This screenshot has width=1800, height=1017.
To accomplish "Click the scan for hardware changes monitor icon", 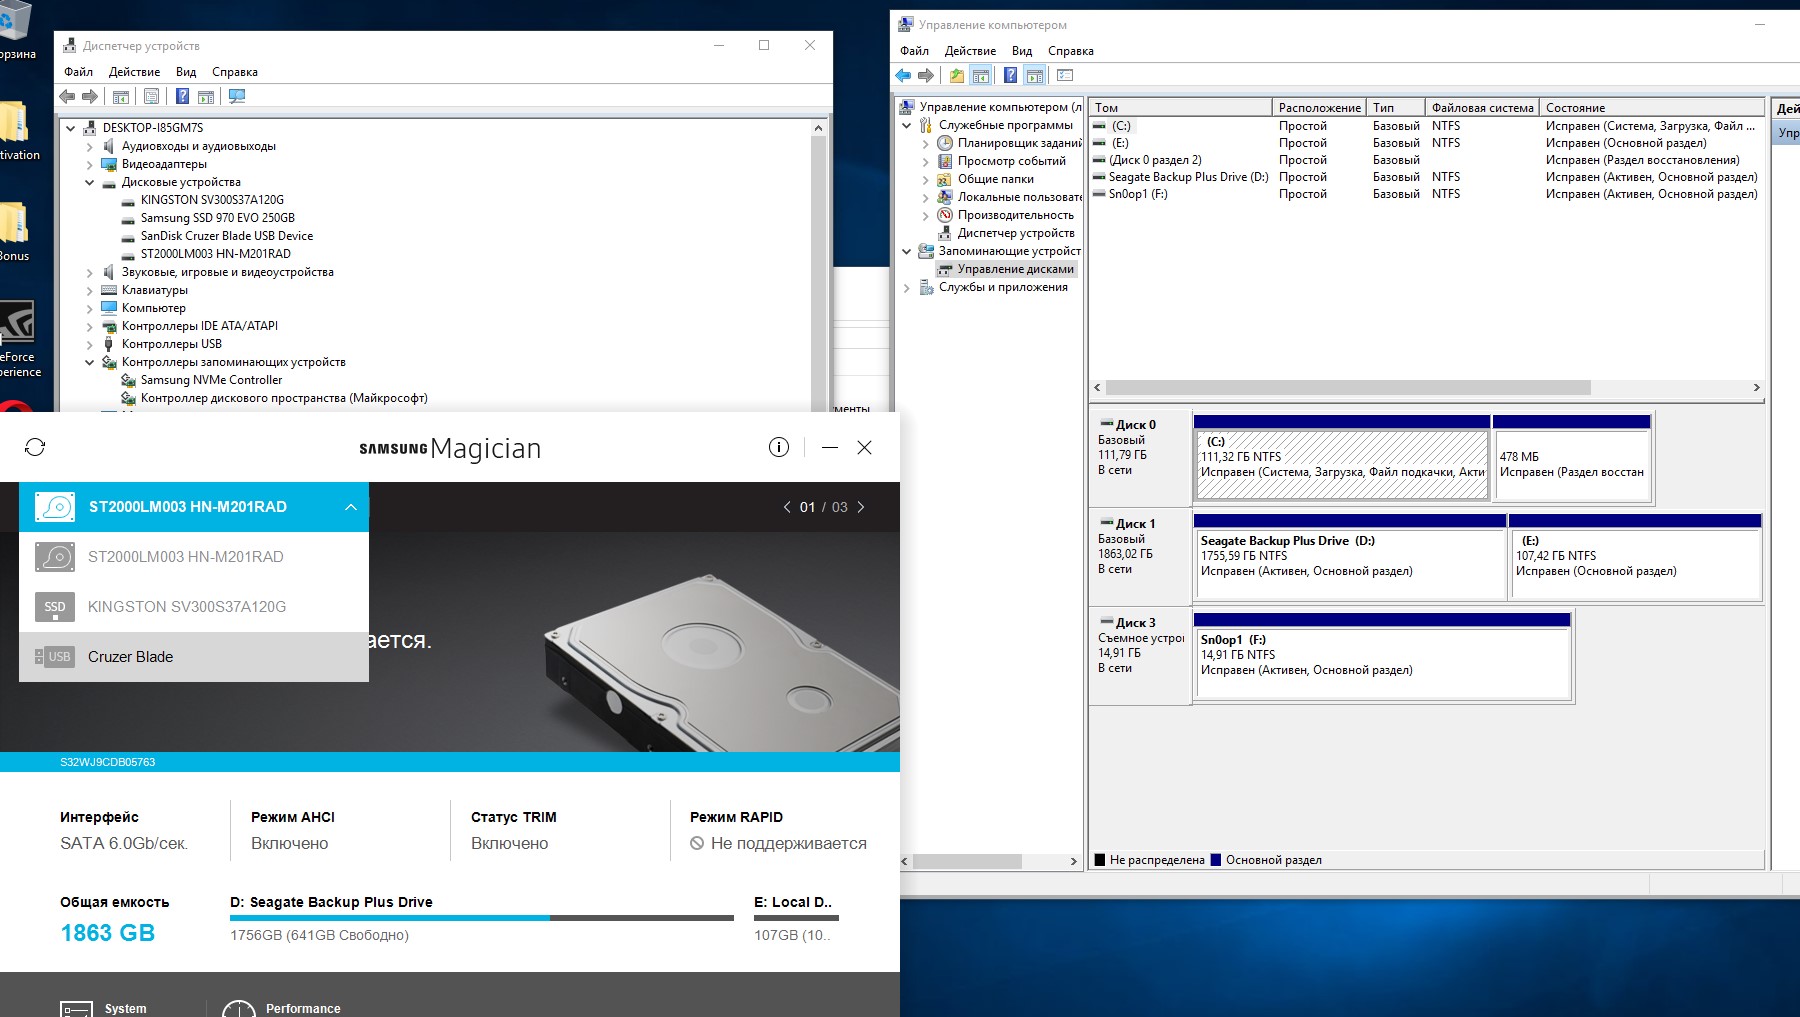I will 237,96.
